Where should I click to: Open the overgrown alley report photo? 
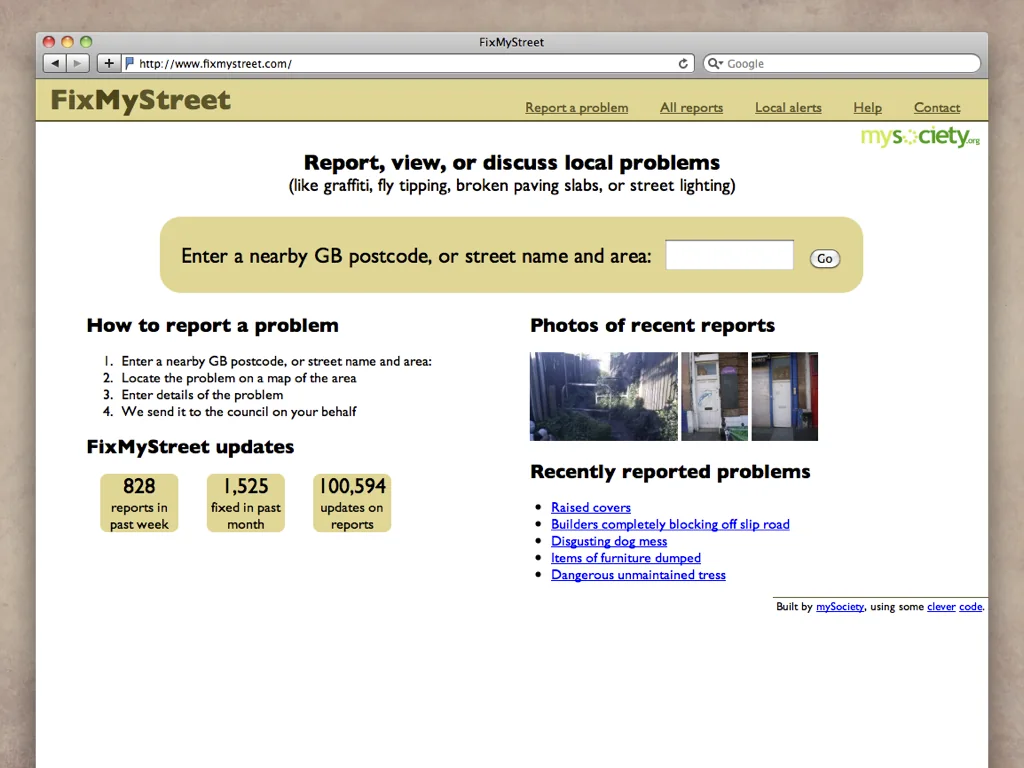pyautogui.click(x=603, y=396)
